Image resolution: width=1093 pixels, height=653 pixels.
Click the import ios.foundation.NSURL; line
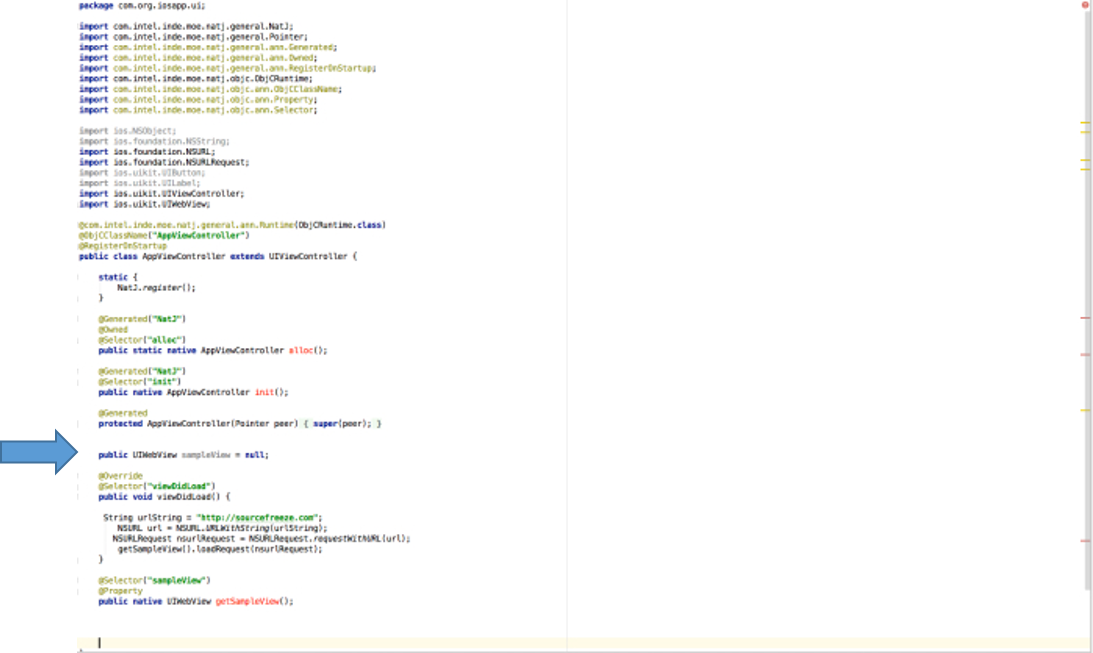pyautogui.click(x=147, y=152)
